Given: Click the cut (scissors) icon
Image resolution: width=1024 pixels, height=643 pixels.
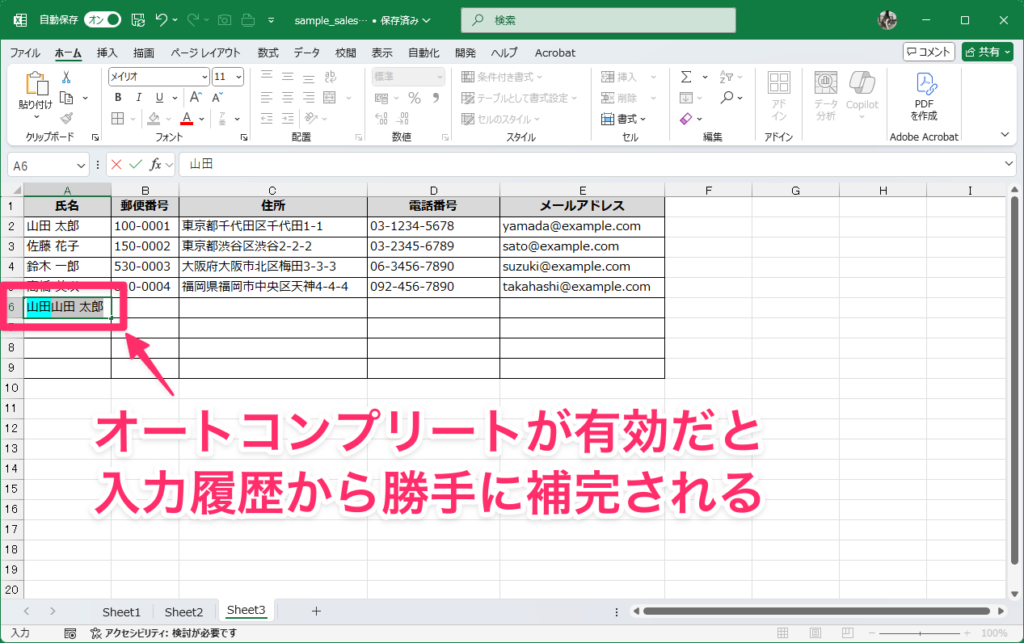Looking at the screenshot, I should [x=66, y=77].
